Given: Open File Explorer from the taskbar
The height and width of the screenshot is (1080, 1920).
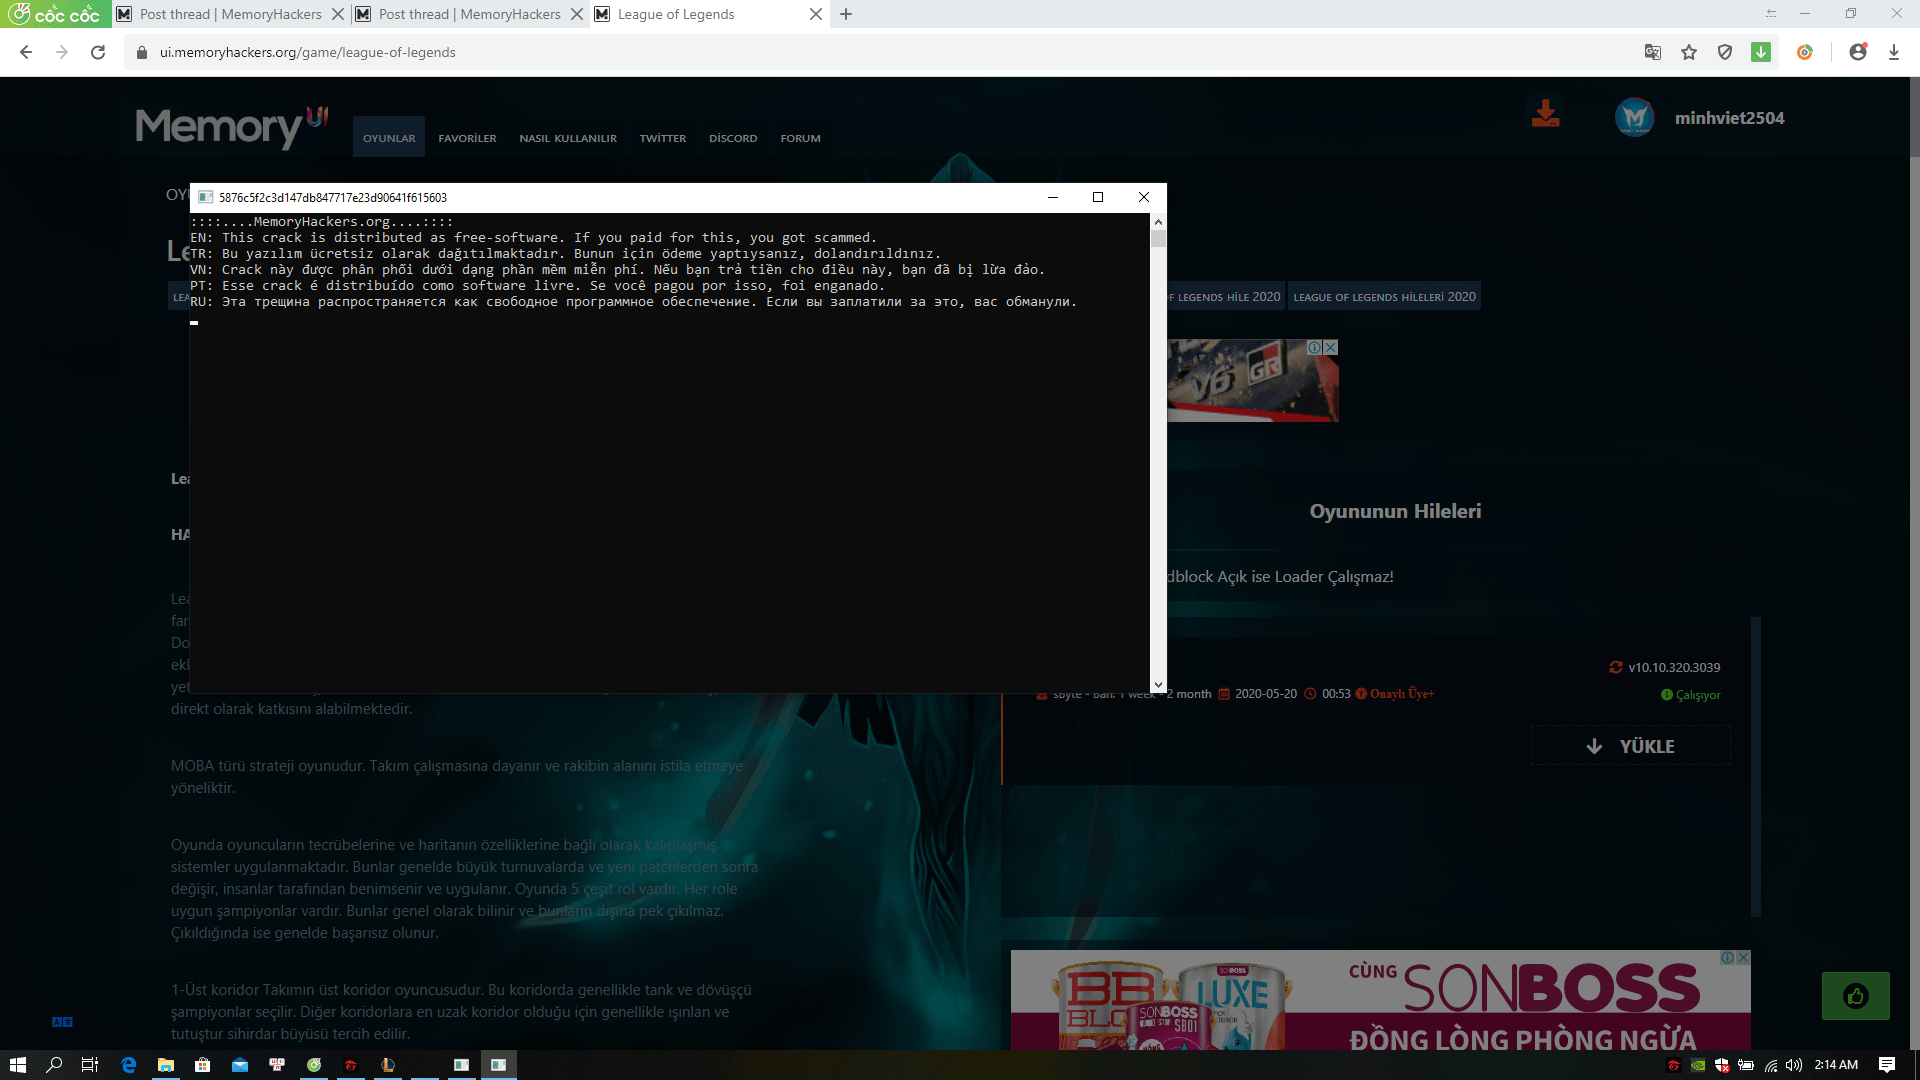Looking at the screenshot, I should pyautogui.click(x=166, y=1065).
